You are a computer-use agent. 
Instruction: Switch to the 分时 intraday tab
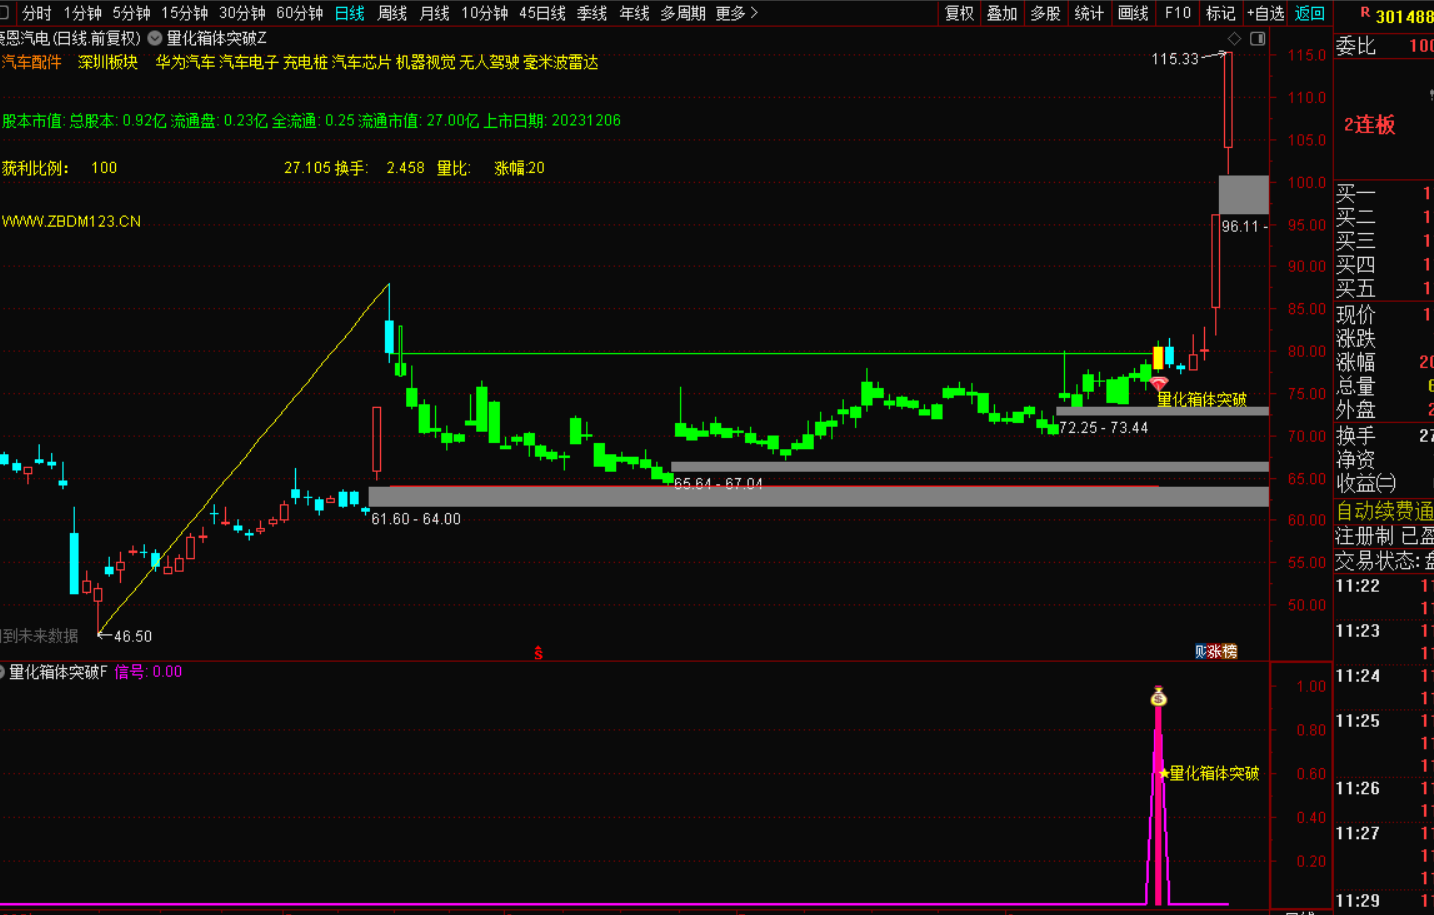(35, 13)
